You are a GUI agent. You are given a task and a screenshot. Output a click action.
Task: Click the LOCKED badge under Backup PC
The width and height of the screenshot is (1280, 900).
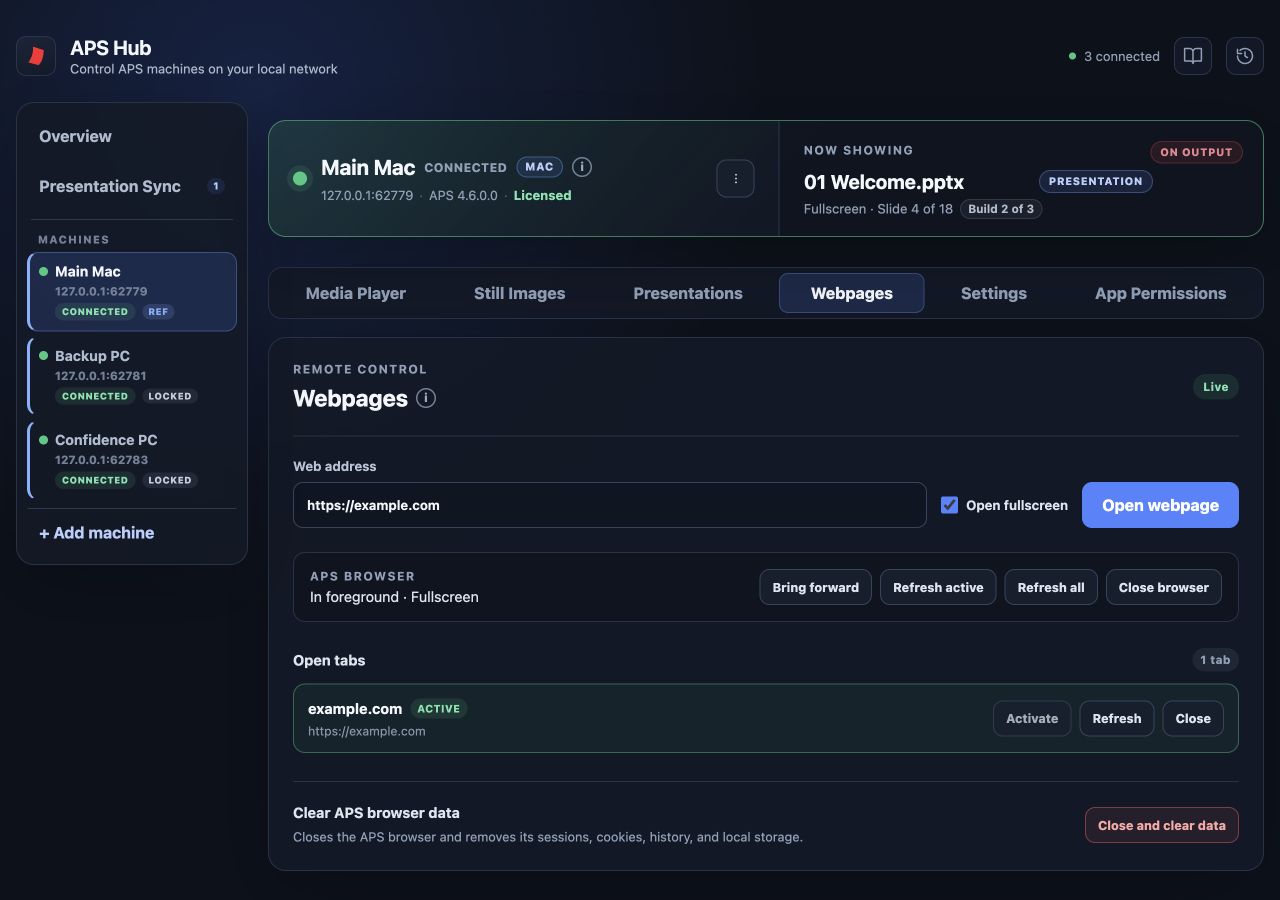[x=170, y=396]
